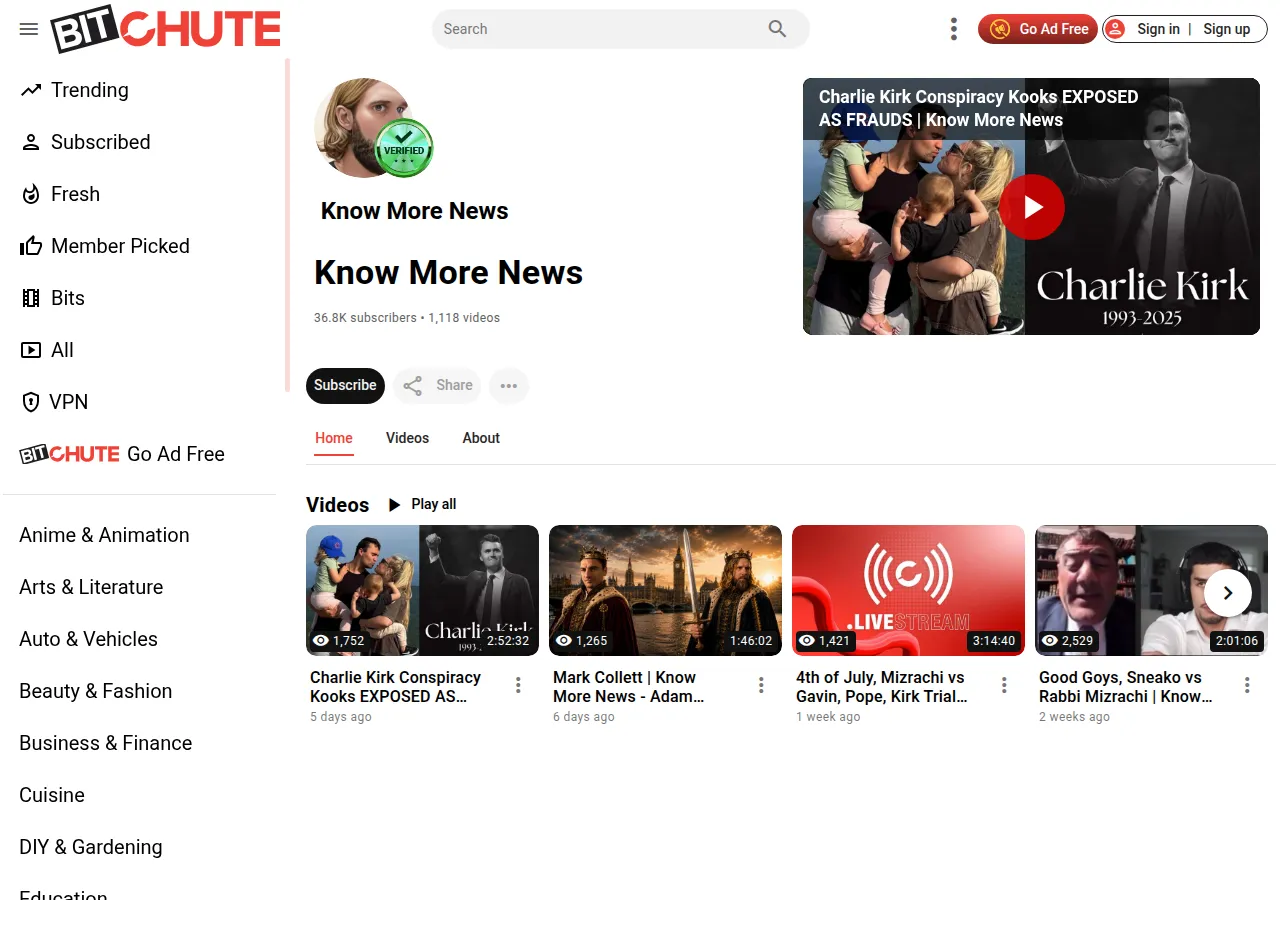Click the Sign up link
Screen dimensions: 1284x948
[x=1226, y=29]
